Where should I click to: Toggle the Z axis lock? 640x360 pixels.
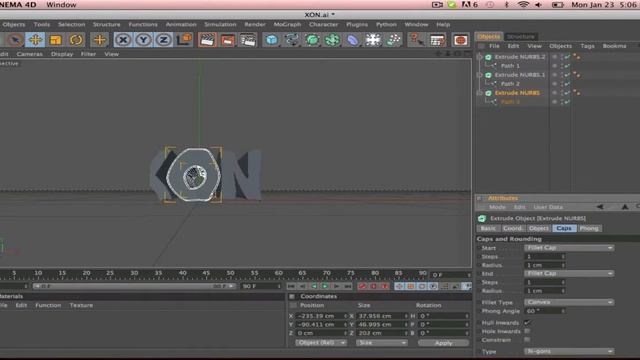coord(163,40)
